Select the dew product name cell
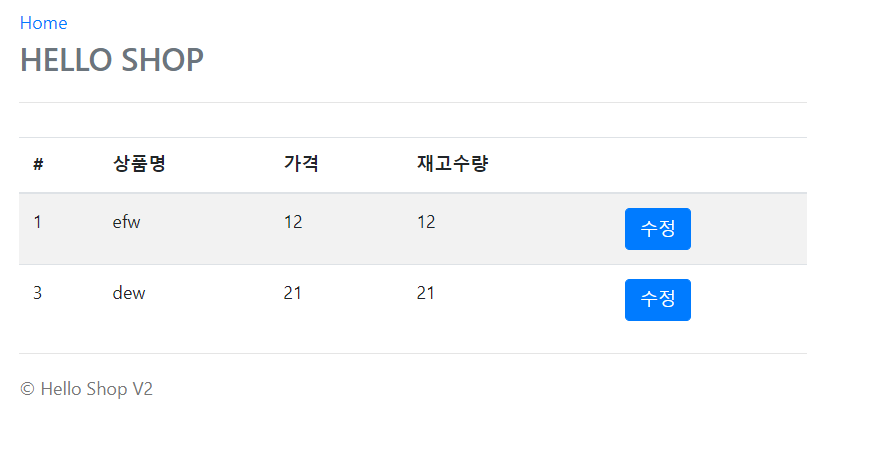Viewport: 870px width, 454px height. click(129, 293)
